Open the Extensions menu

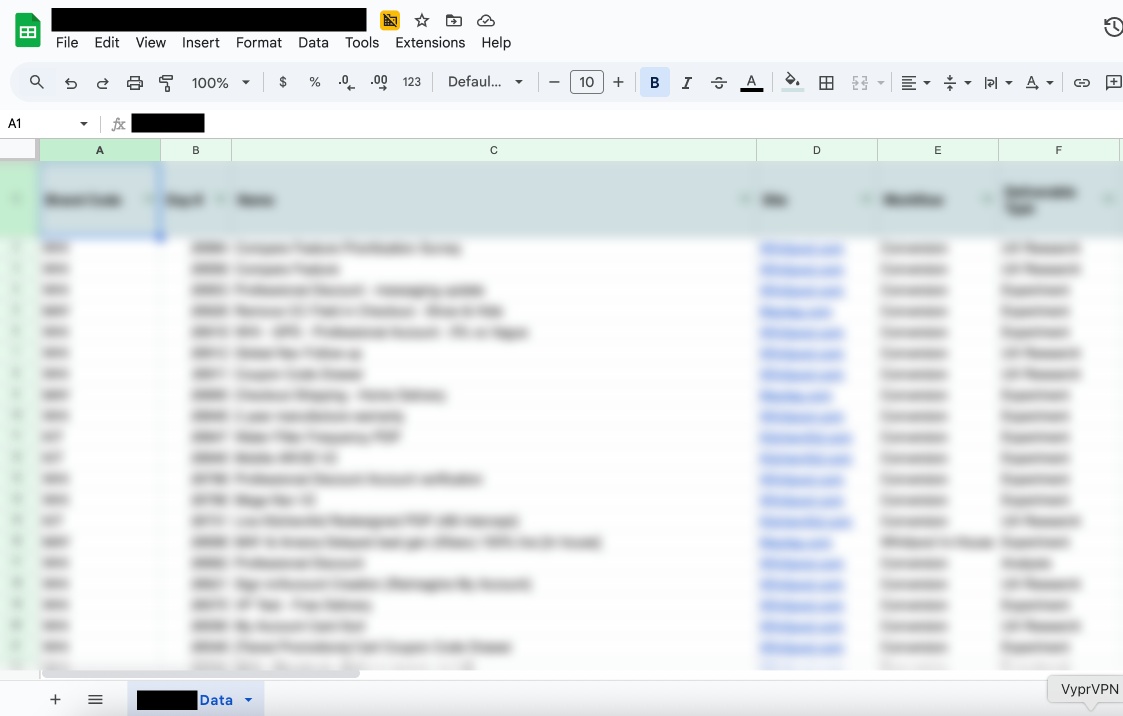tap(430, 43)
